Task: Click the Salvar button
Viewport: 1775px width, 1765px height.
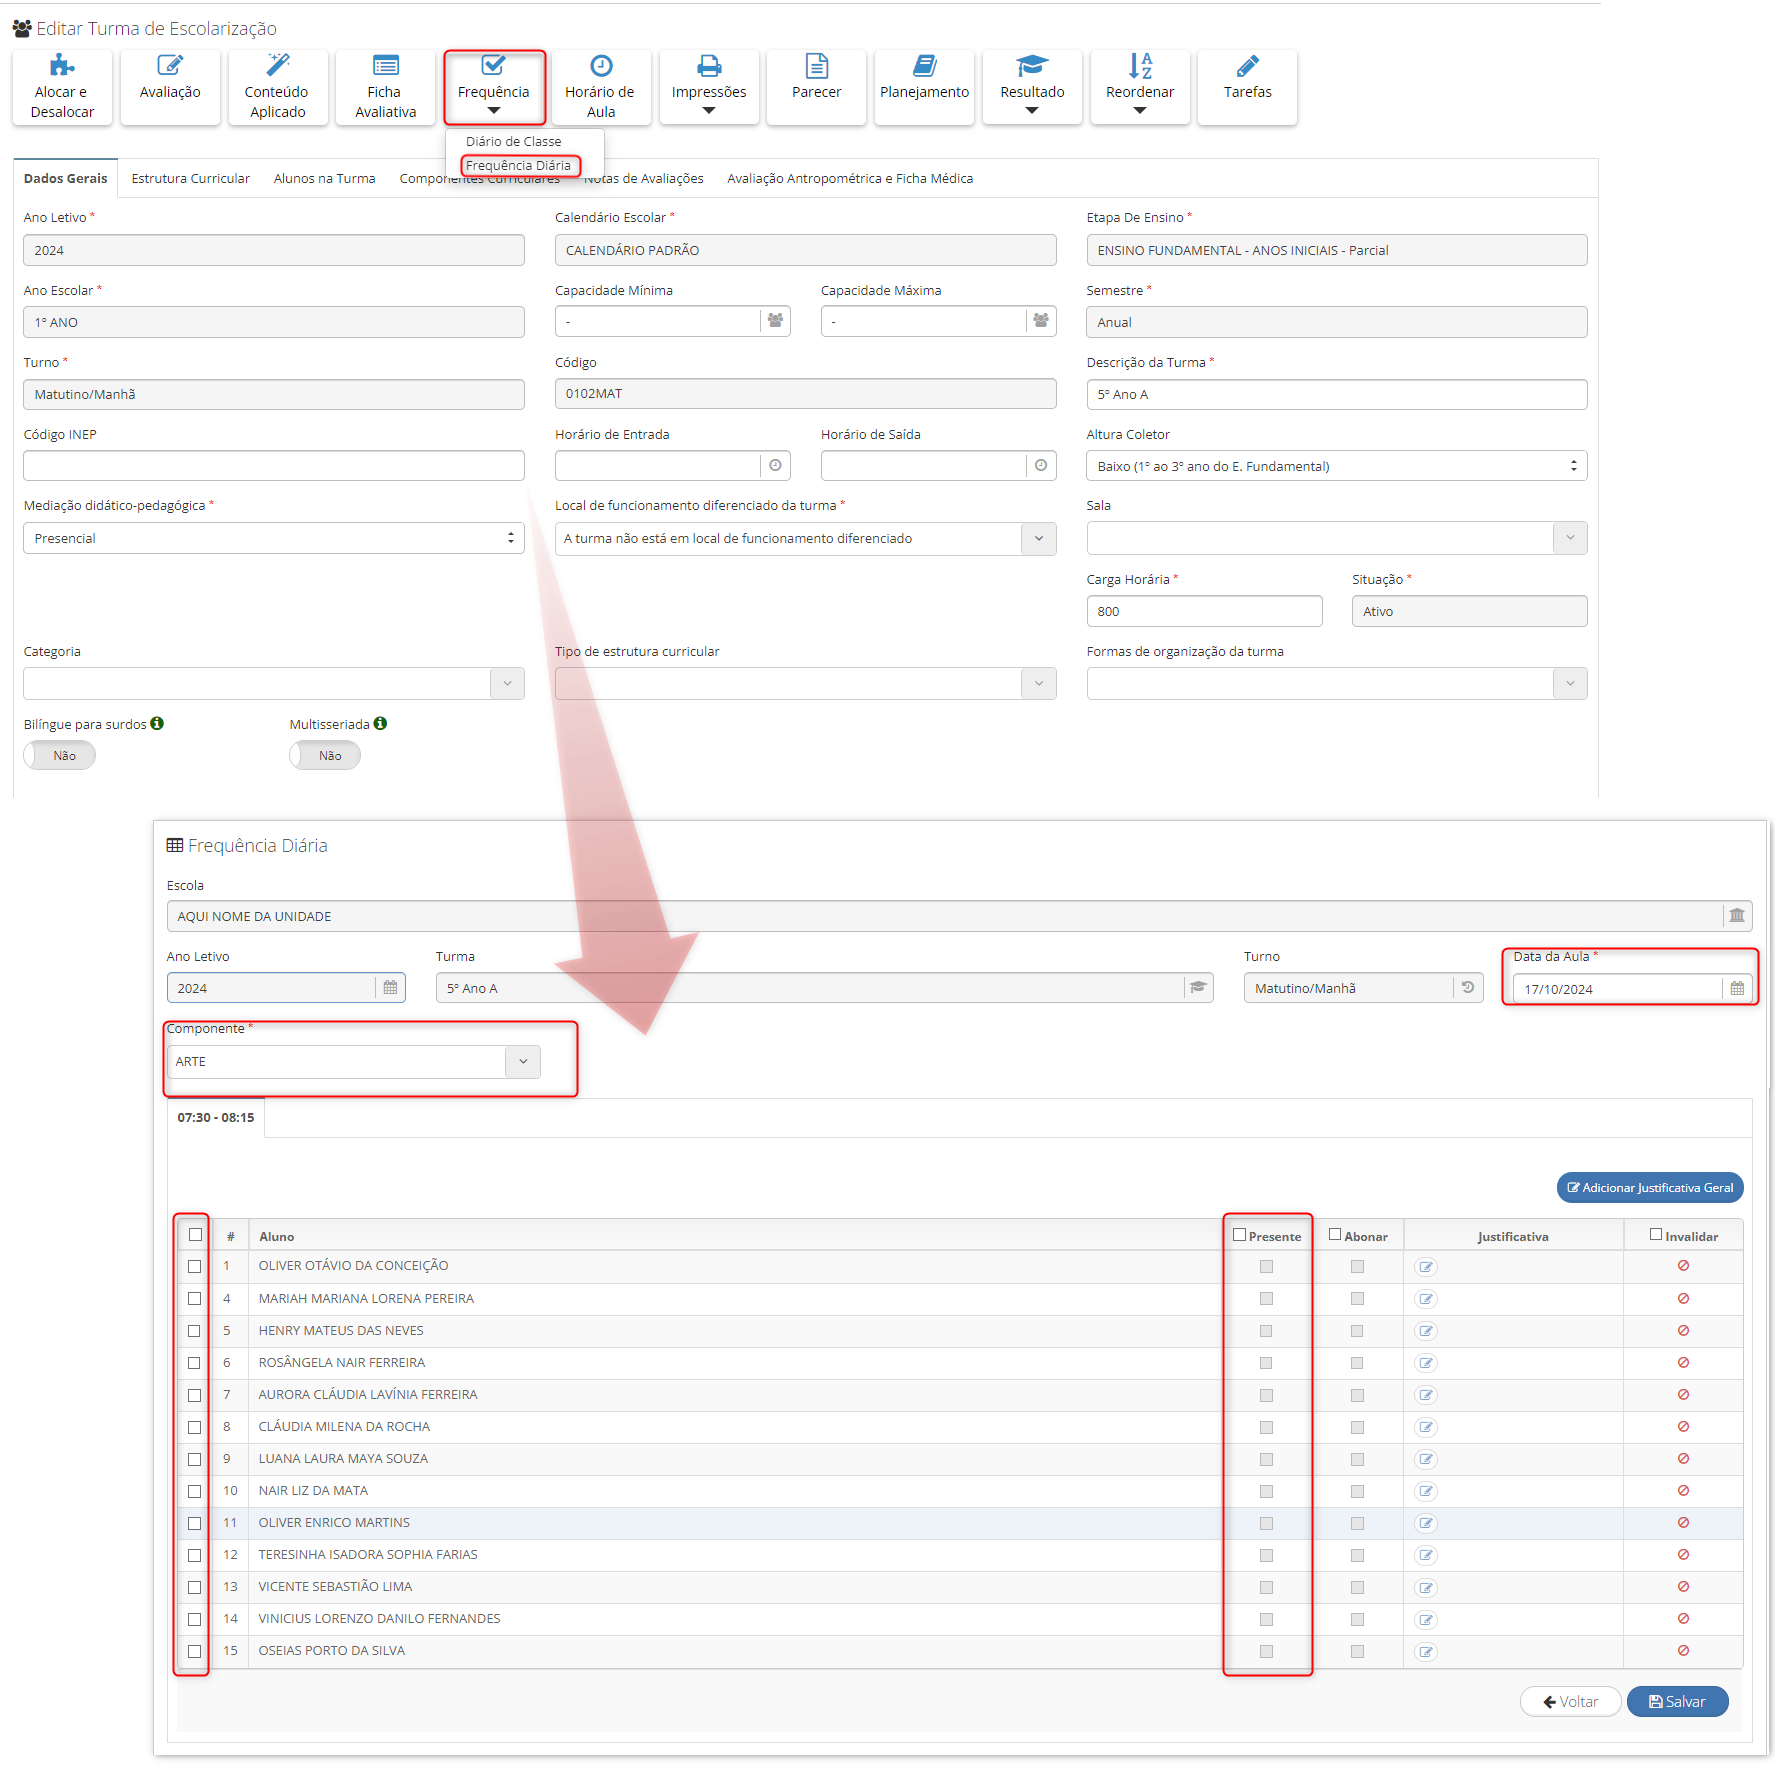Action: (1677, 1702)
